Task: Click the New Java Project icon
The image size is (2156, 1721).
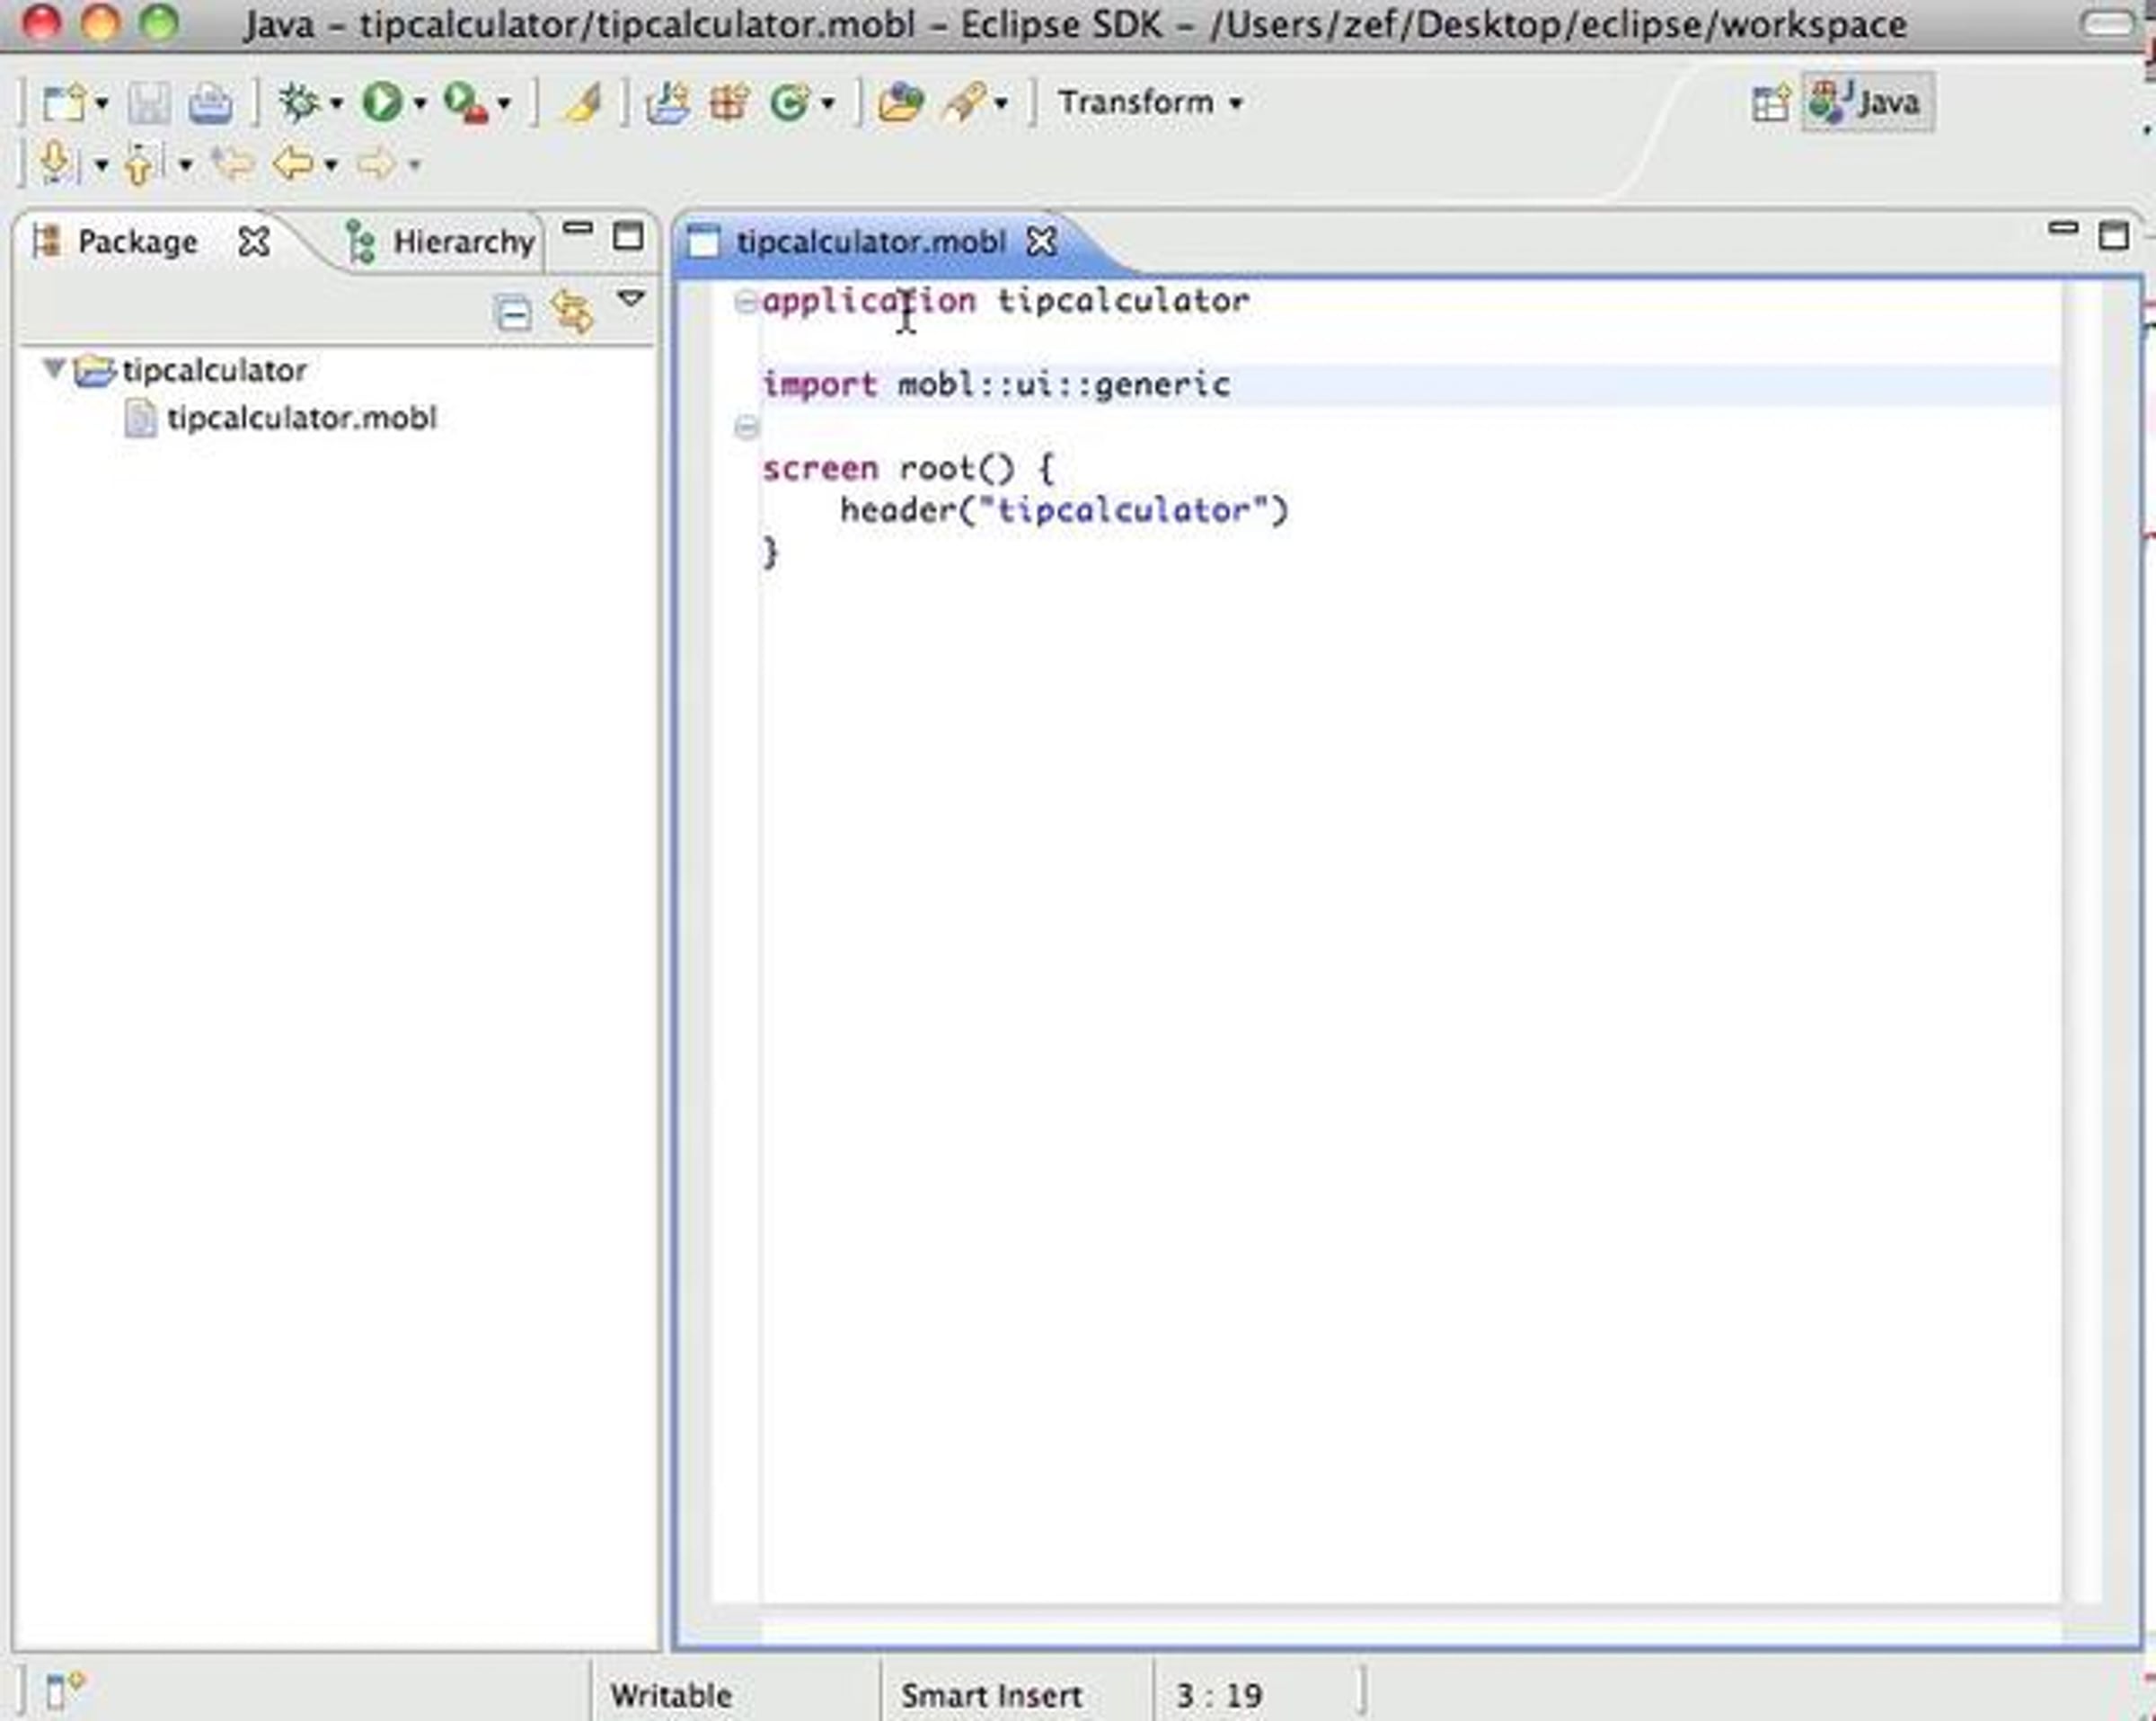Action: point(668,103)
